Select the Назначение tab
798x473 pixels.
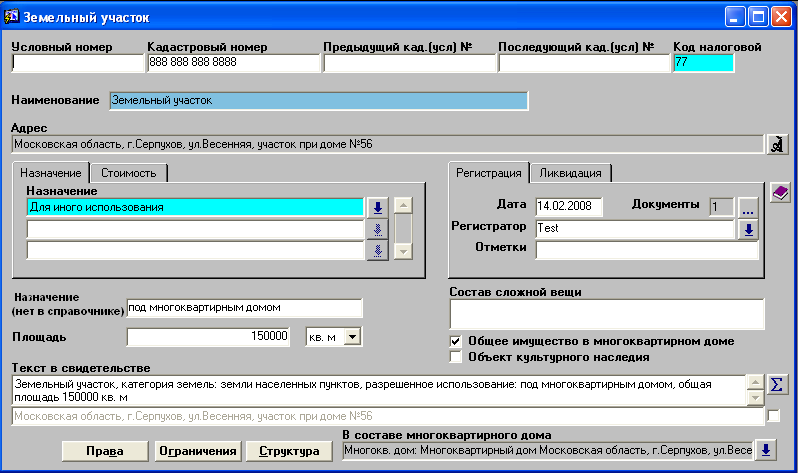[50, 173]
